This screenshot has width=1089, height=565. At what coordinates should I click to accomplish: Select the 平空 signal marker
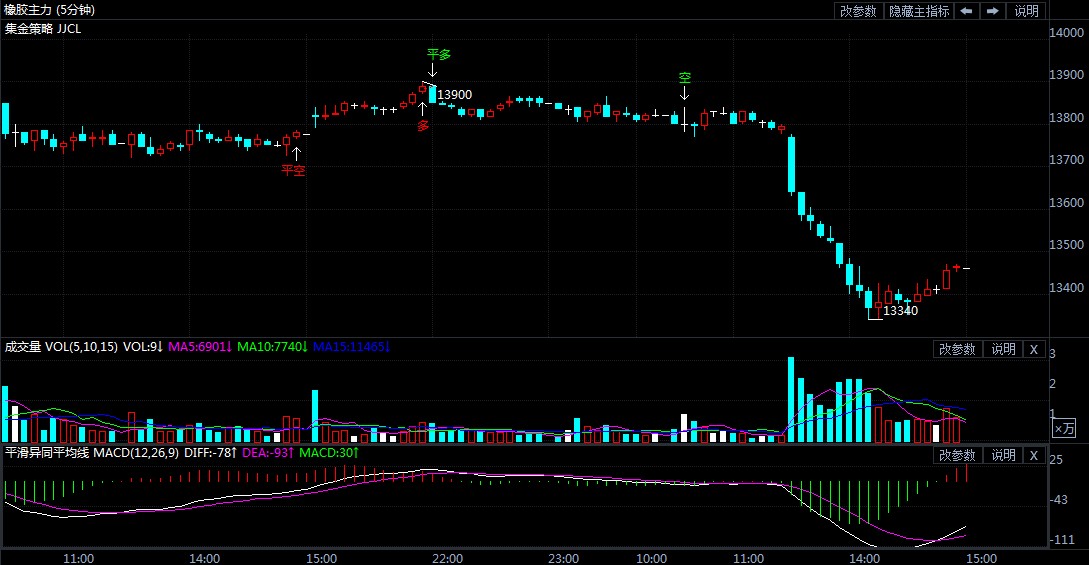click(293, 170)
